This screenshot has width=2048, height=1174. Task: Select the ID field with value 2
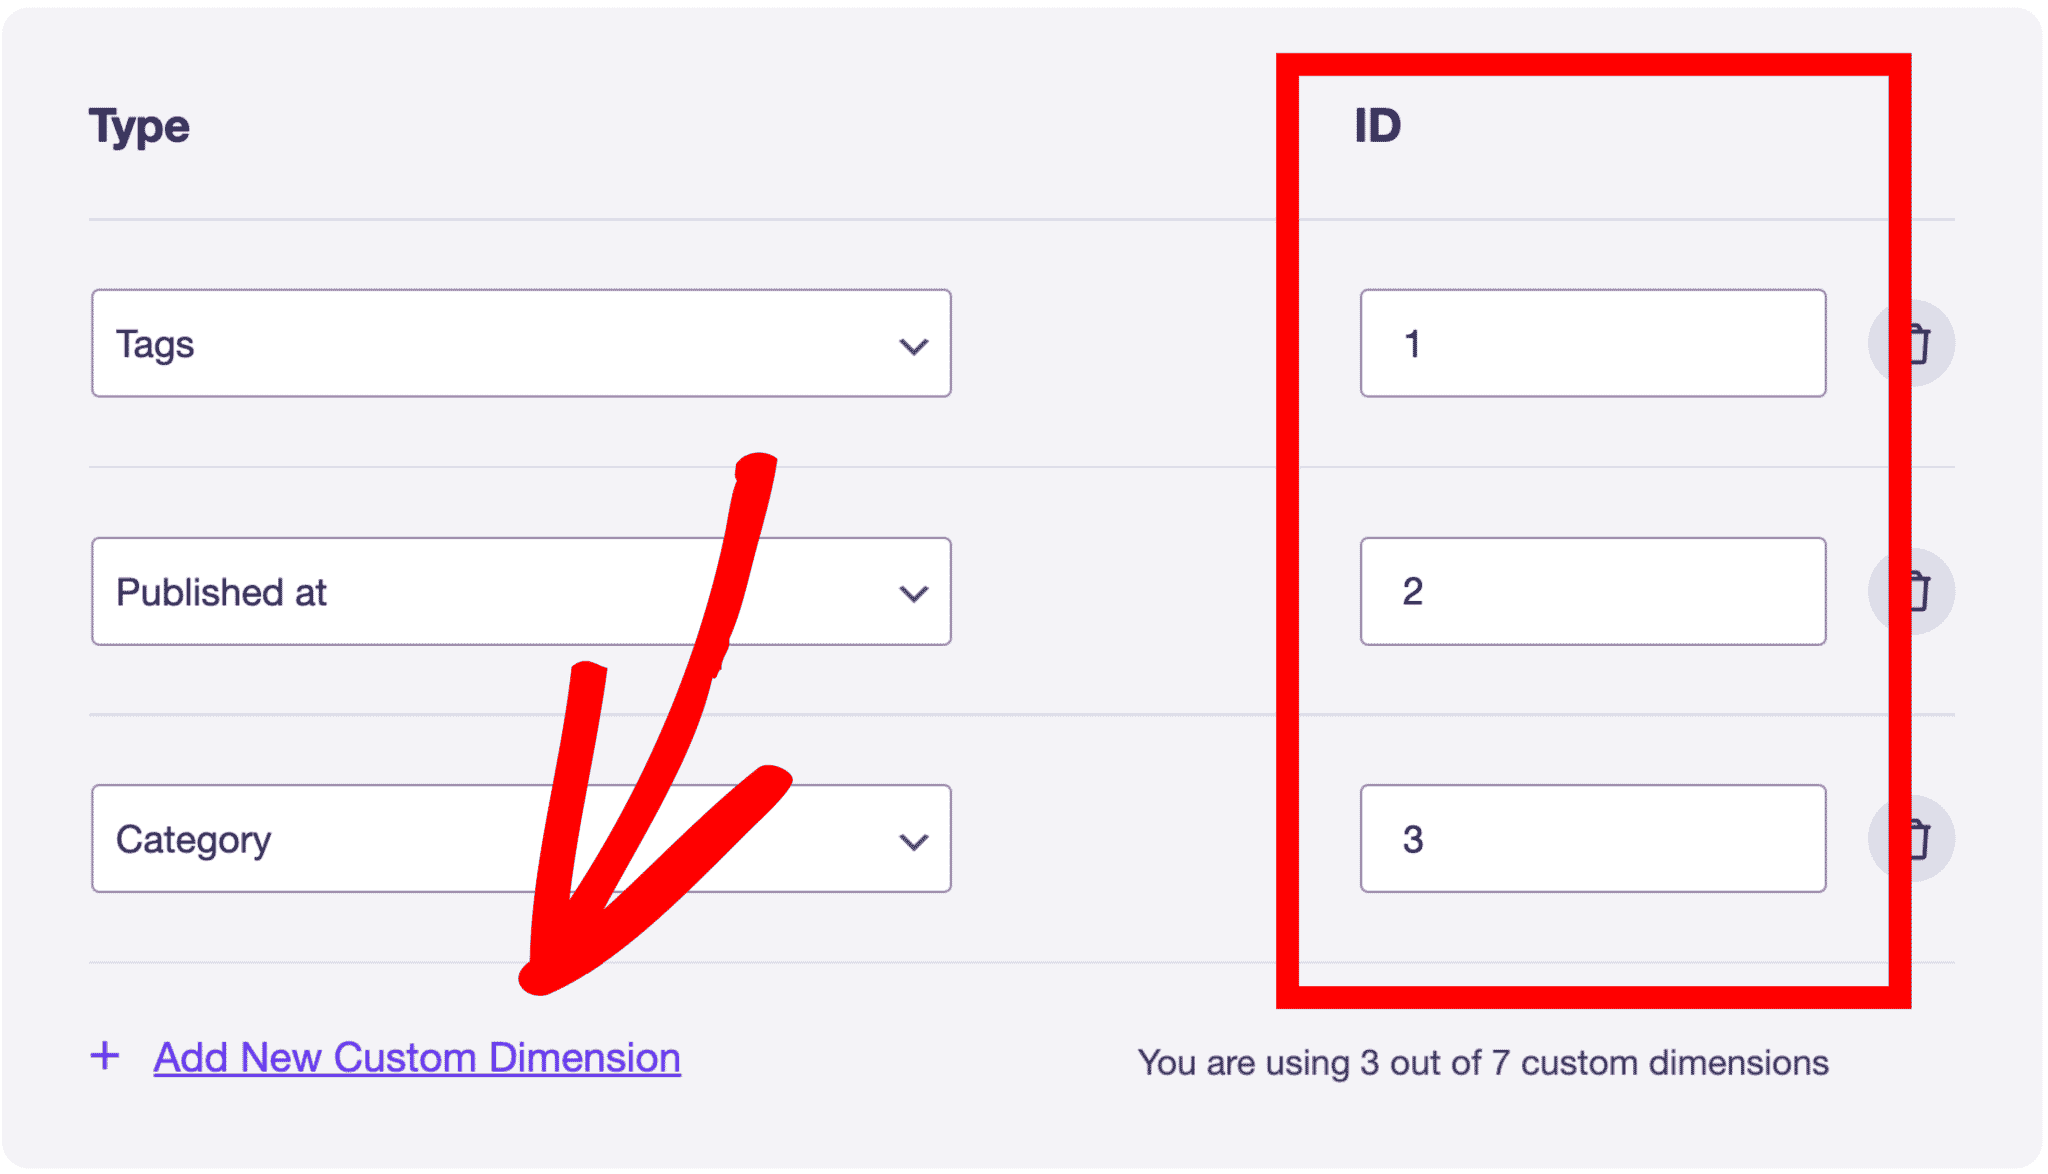1592,591
